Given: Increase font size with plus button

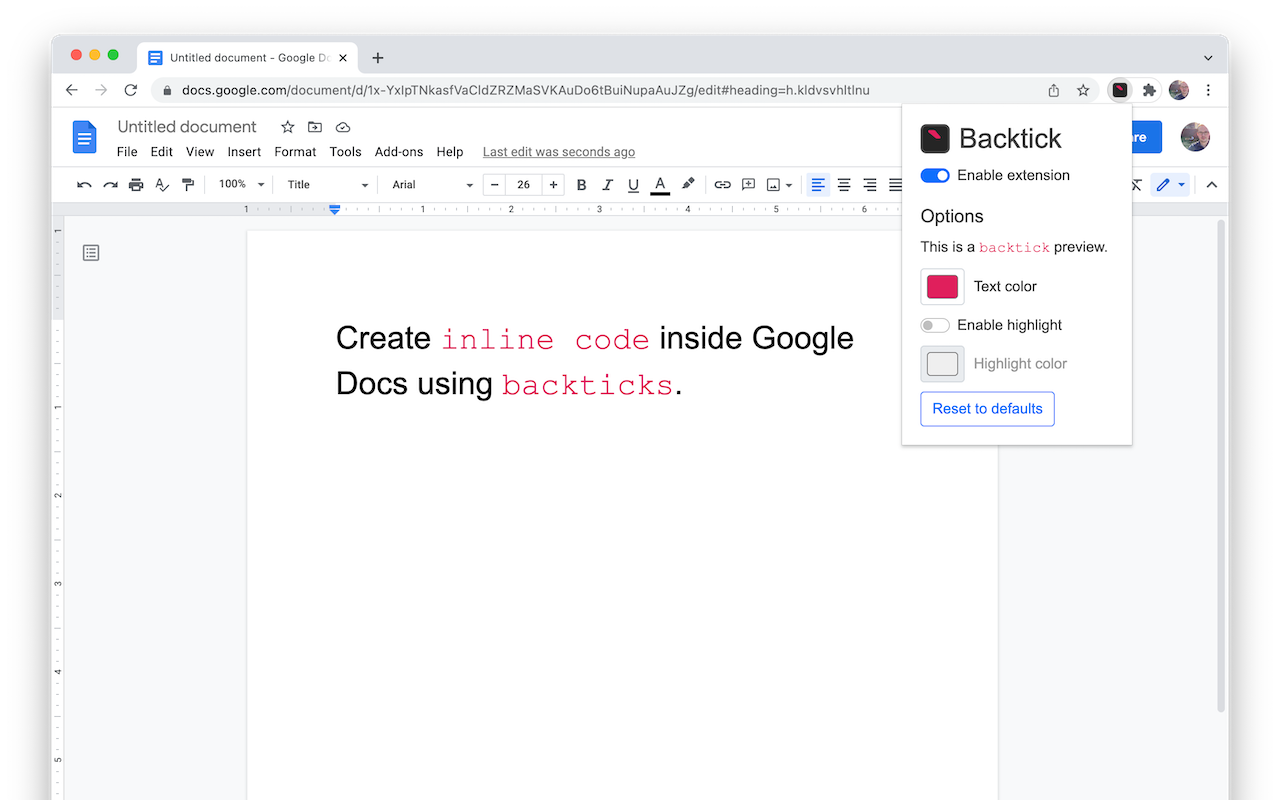Looking at the screenshot, I should click(554, 185).
